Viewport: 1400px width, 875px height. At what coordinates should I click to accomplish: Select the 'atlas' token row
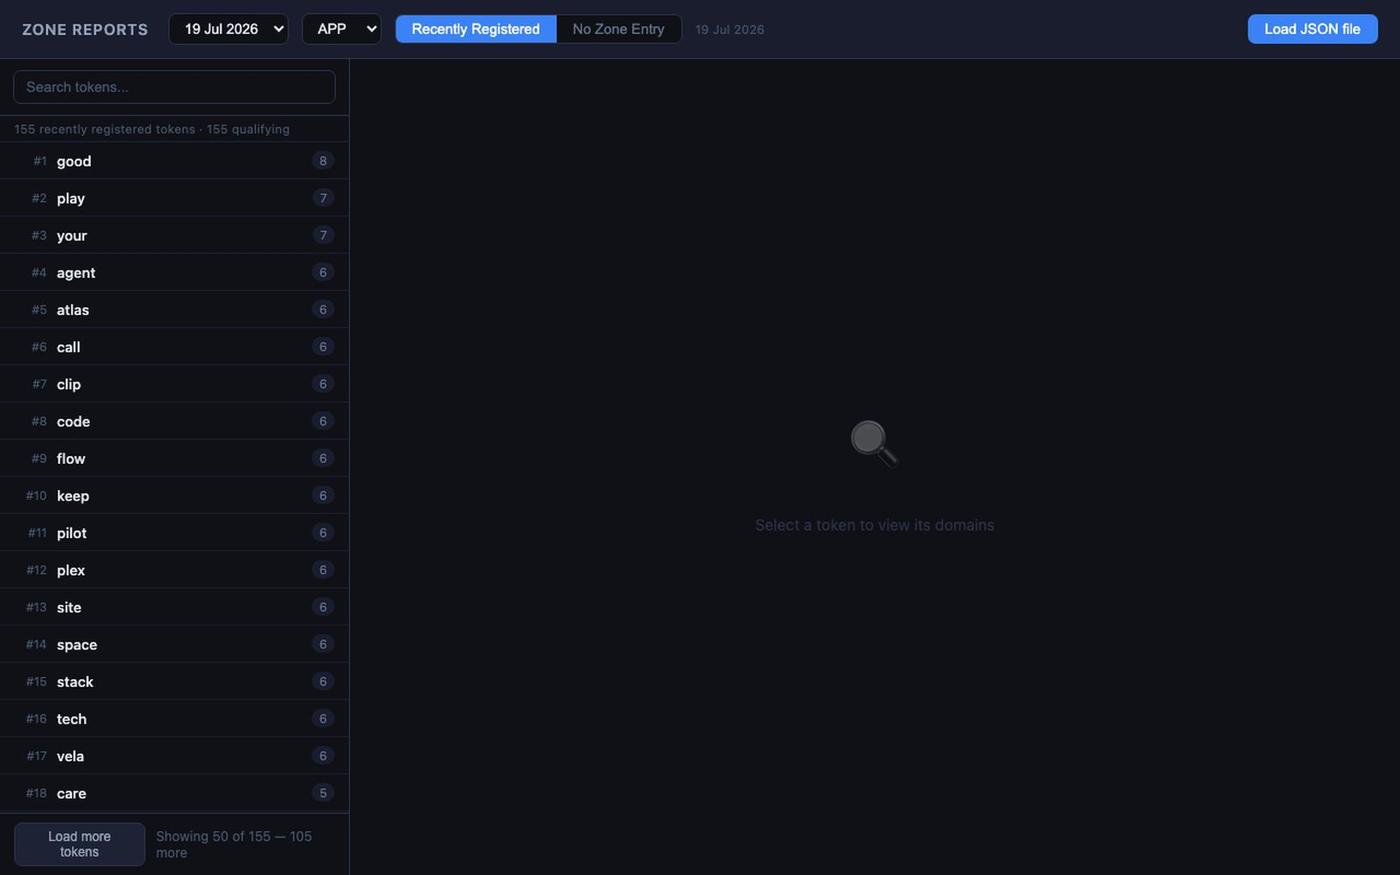[174, 310]
